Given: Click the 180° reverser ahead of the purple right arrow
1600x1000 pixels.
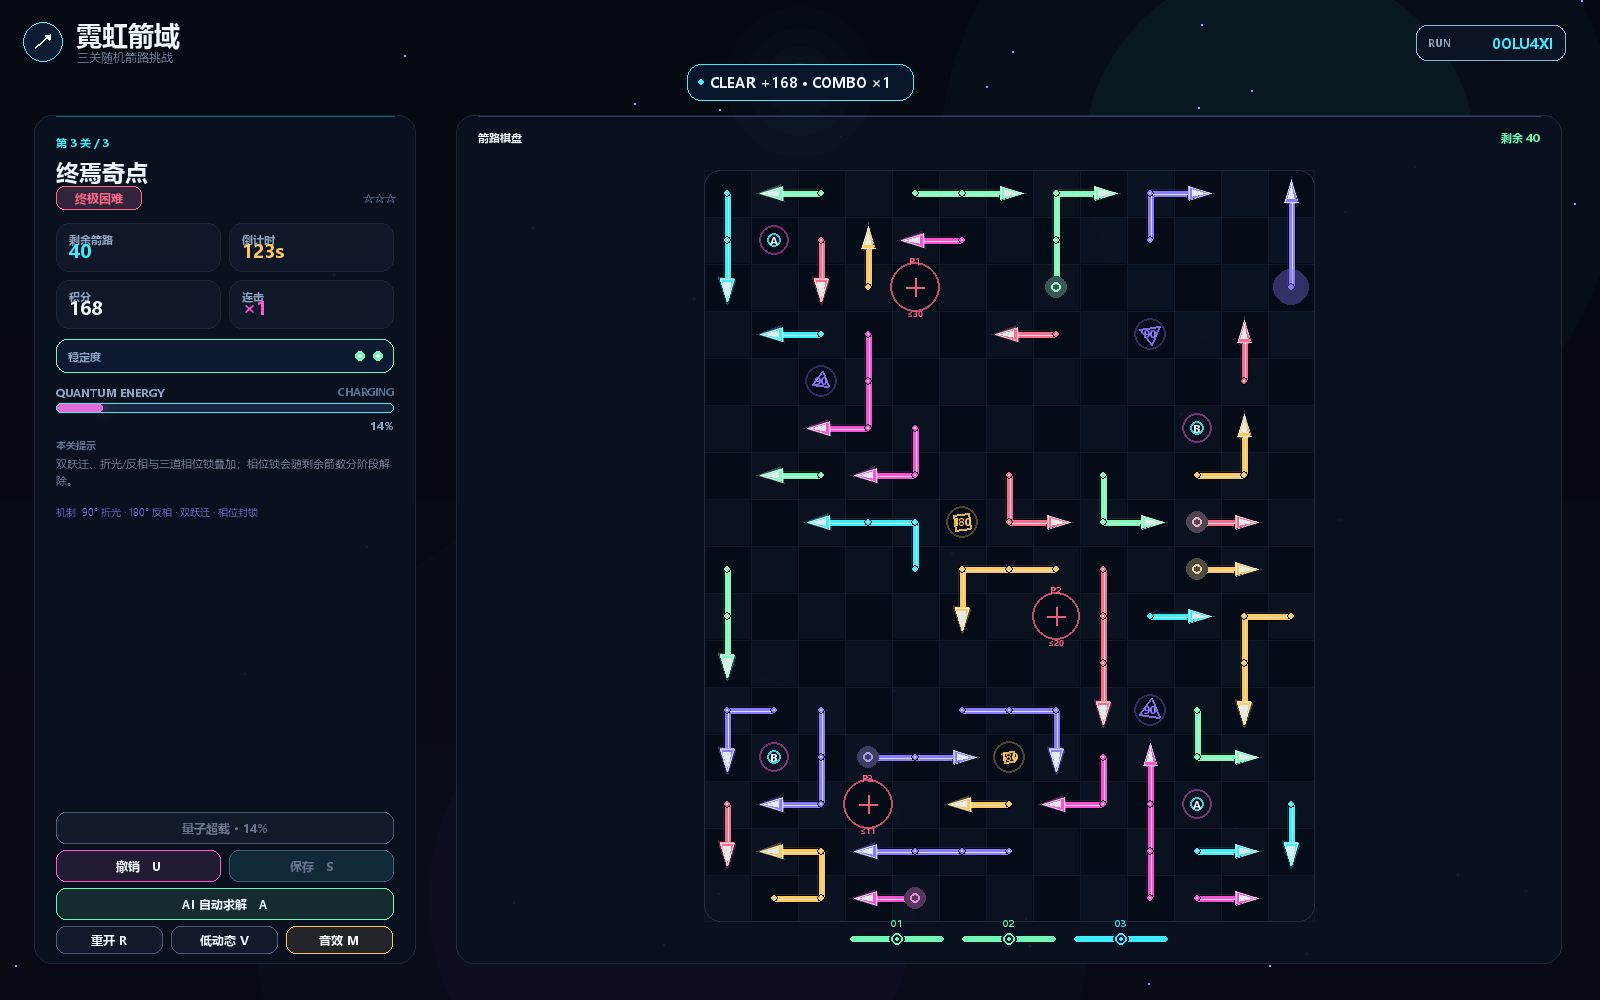Looking at the screenshot, I should click(1009, 757).
